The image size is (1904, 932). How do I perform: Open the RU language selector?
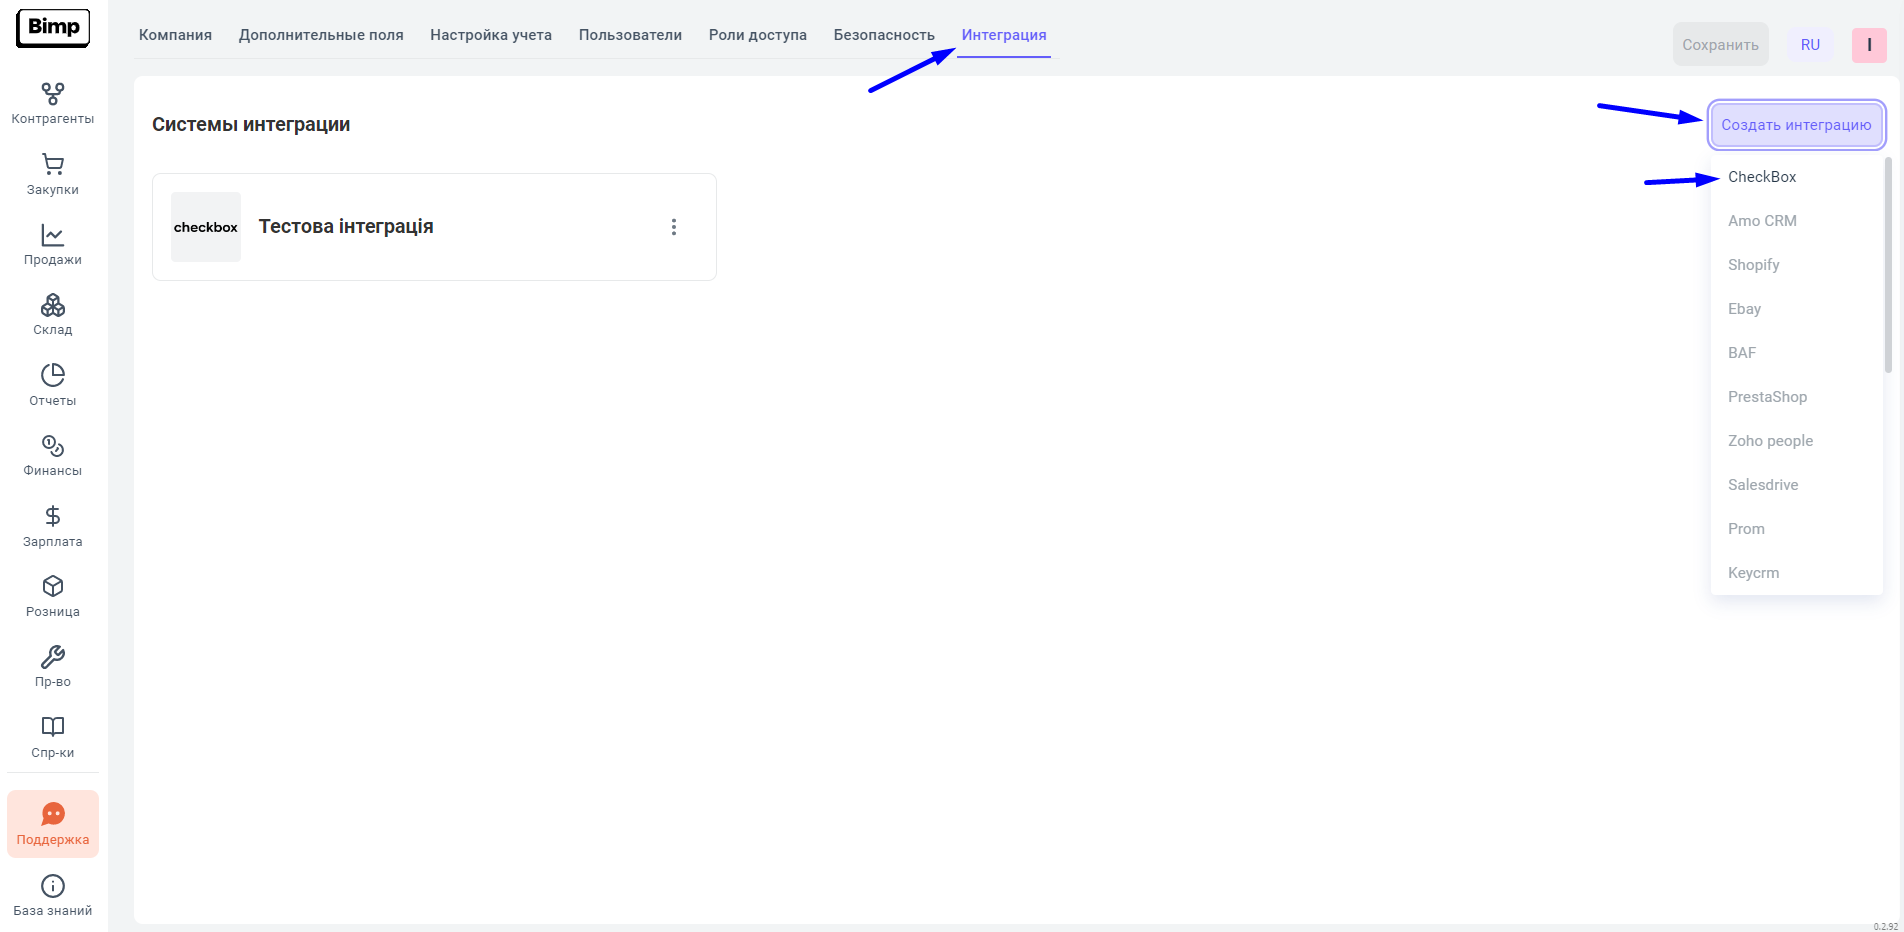1810,45
